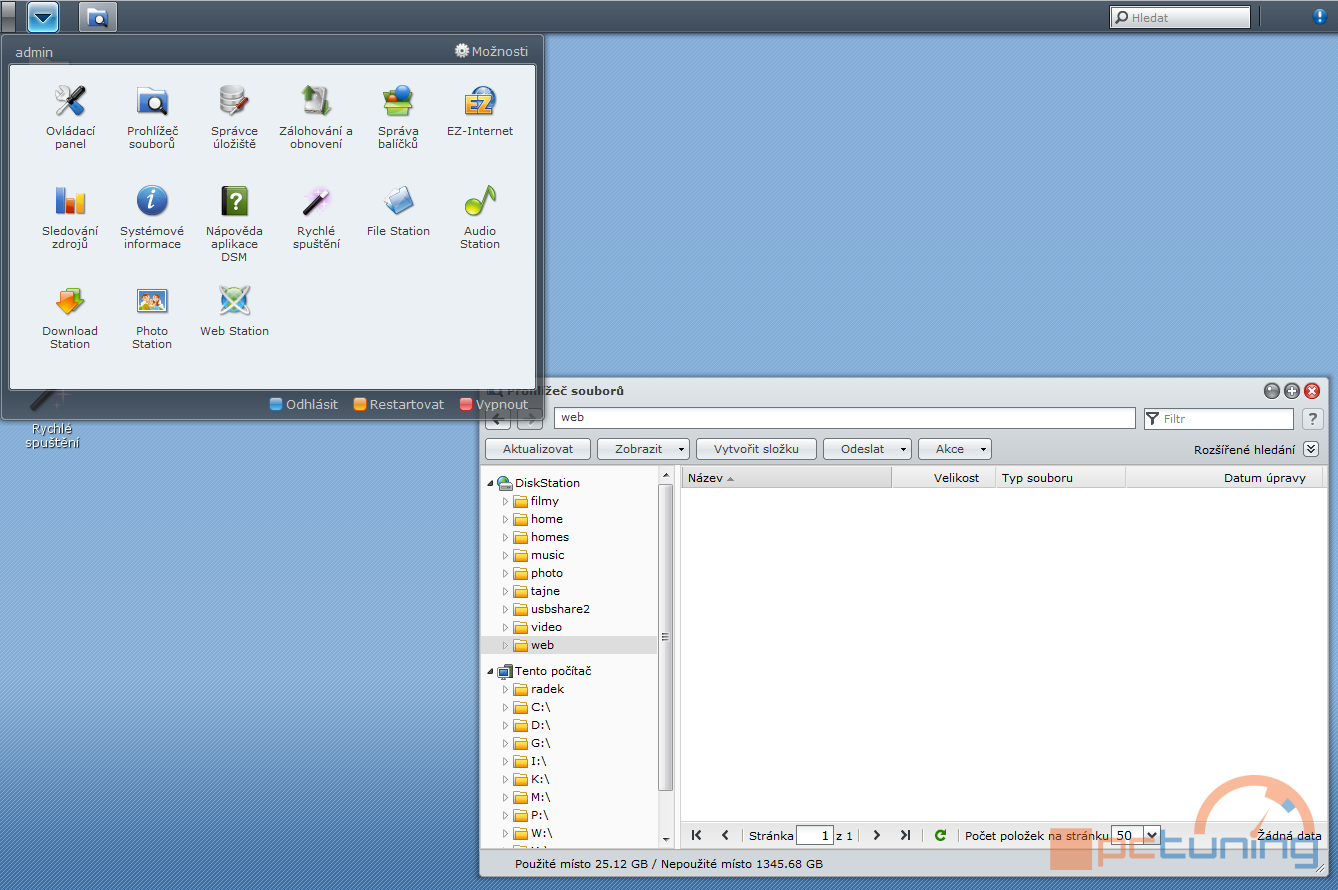Open Nápověda aplikace DSM help

[x=234, y=224]
